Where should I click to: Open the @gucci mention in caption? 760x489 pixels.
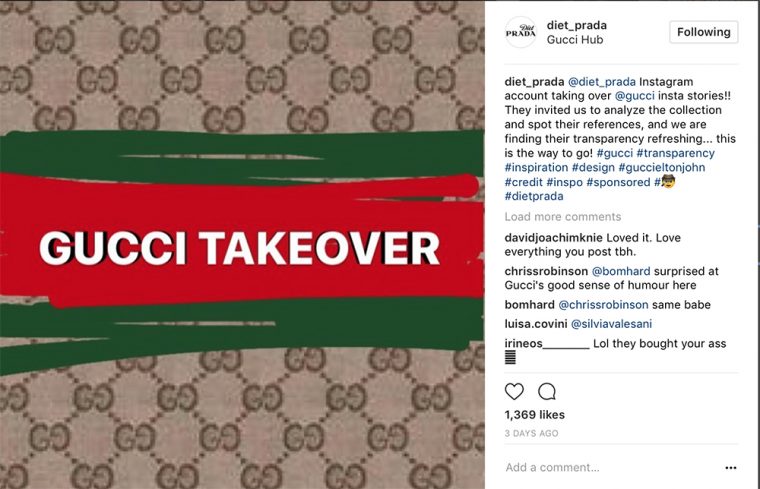click(x=634, y=96)
